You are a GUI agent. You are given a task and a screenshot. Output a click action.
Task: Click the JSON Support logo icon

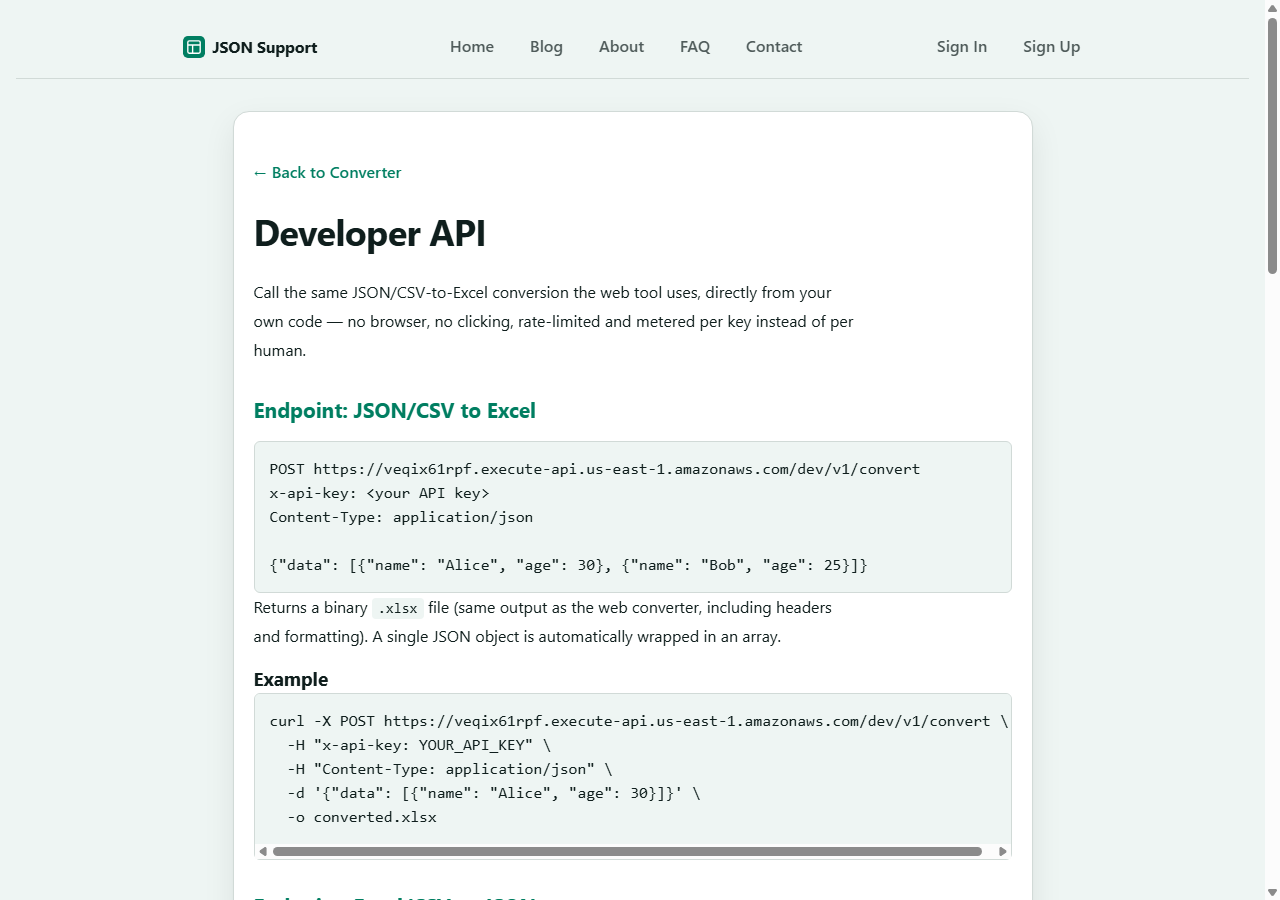pyautogui.click(x=194, y=47)
